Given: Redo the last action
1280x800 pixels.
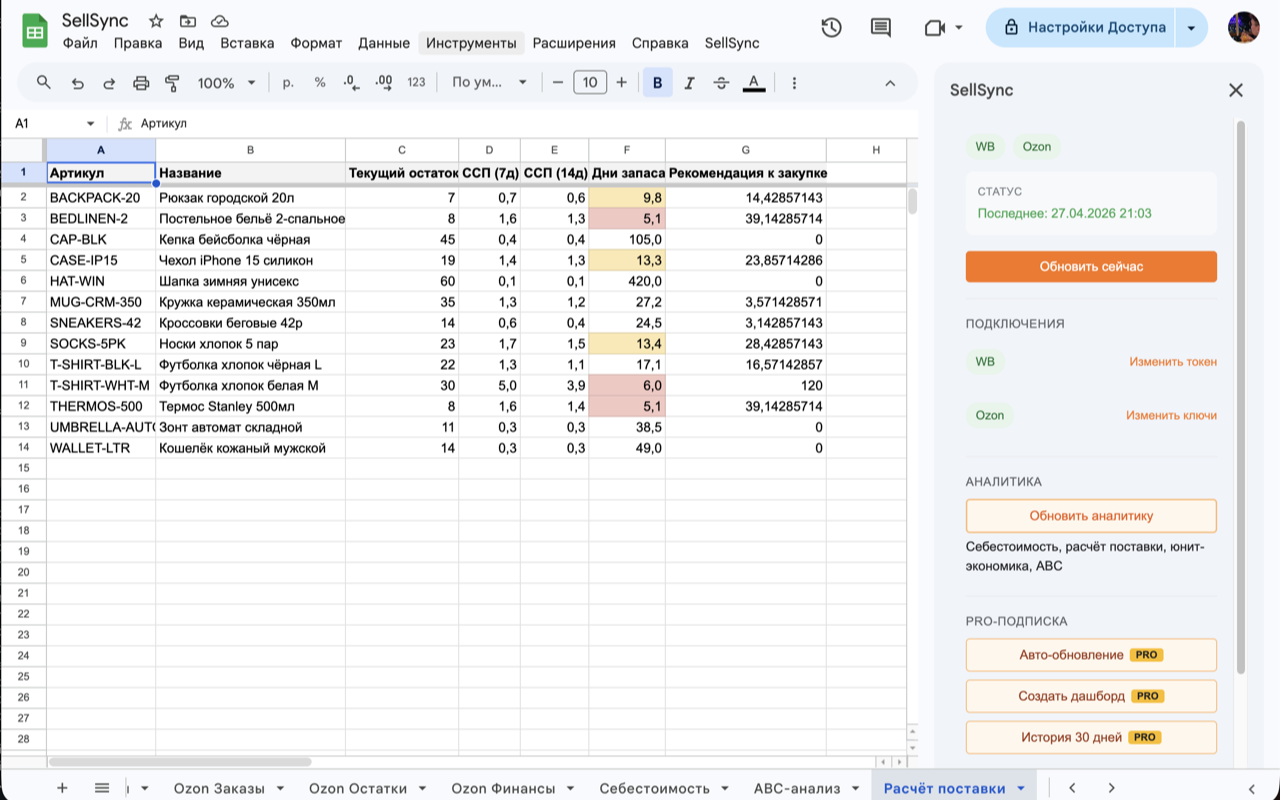Looking at the screenshot, I should [109, 83].
